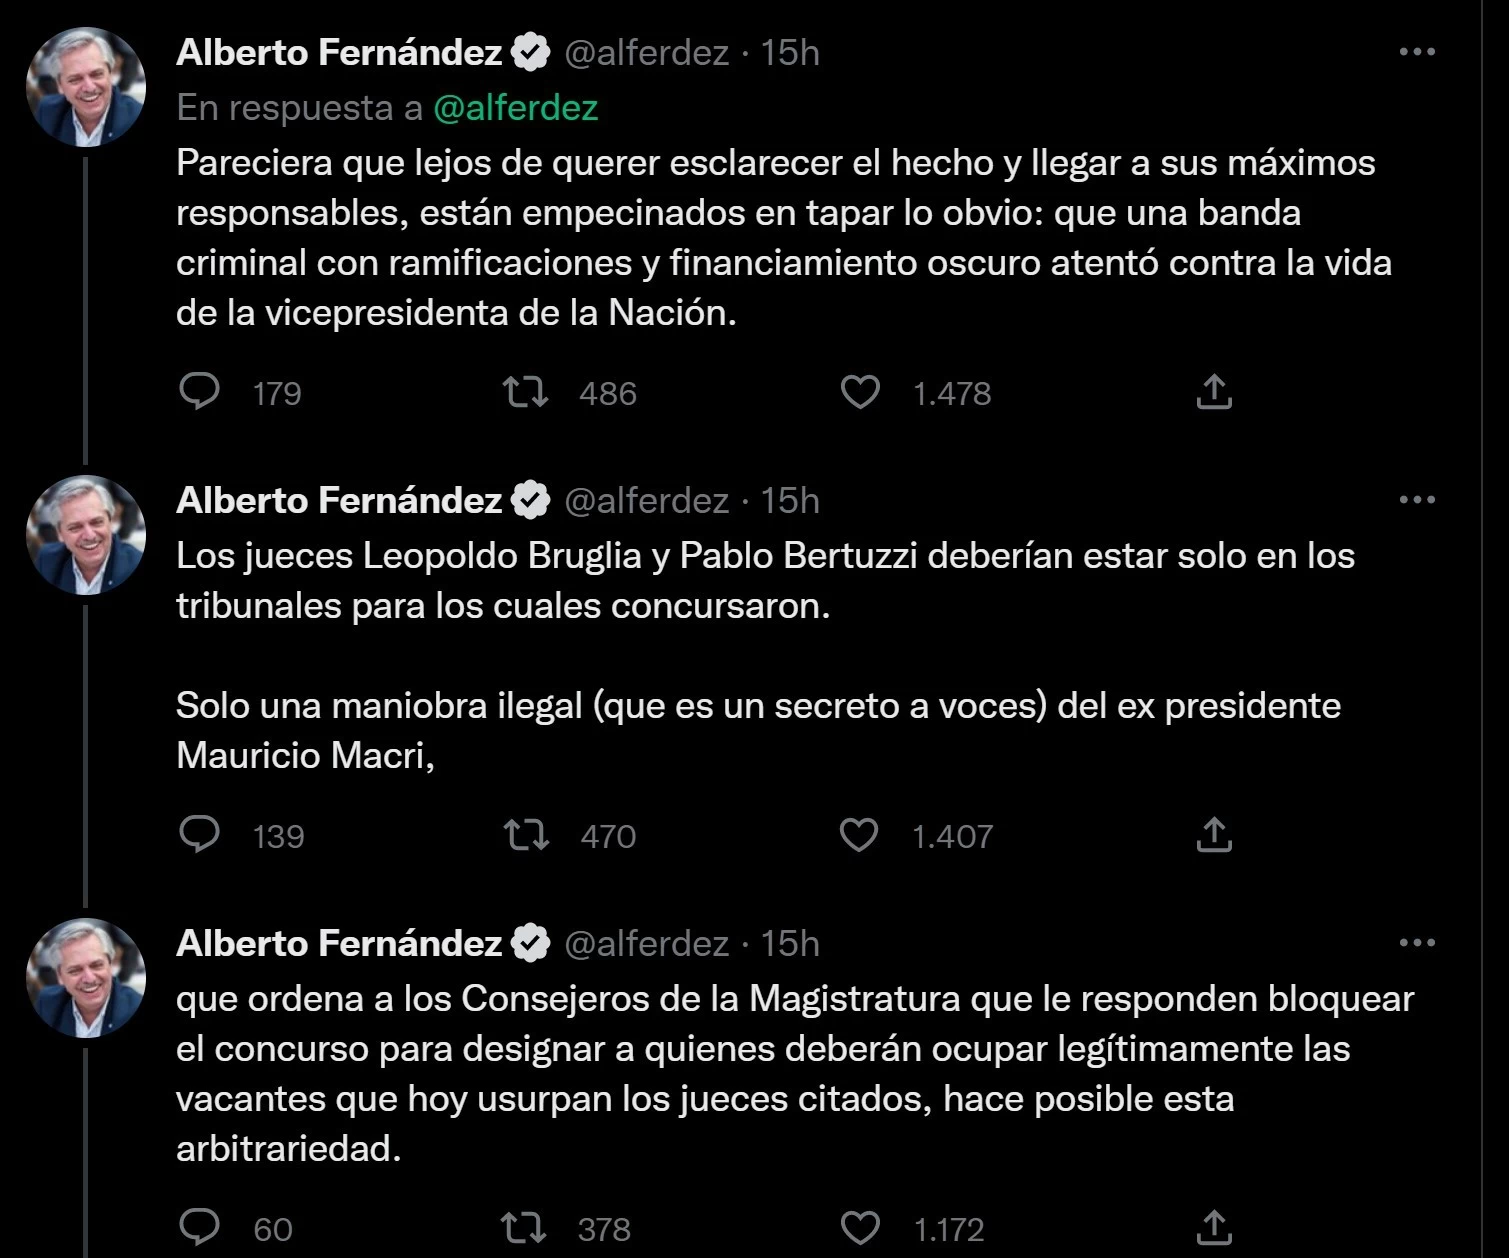
Task: Open more options on the Bruglia and Bertuzzi tweet
Action: 1417,500
